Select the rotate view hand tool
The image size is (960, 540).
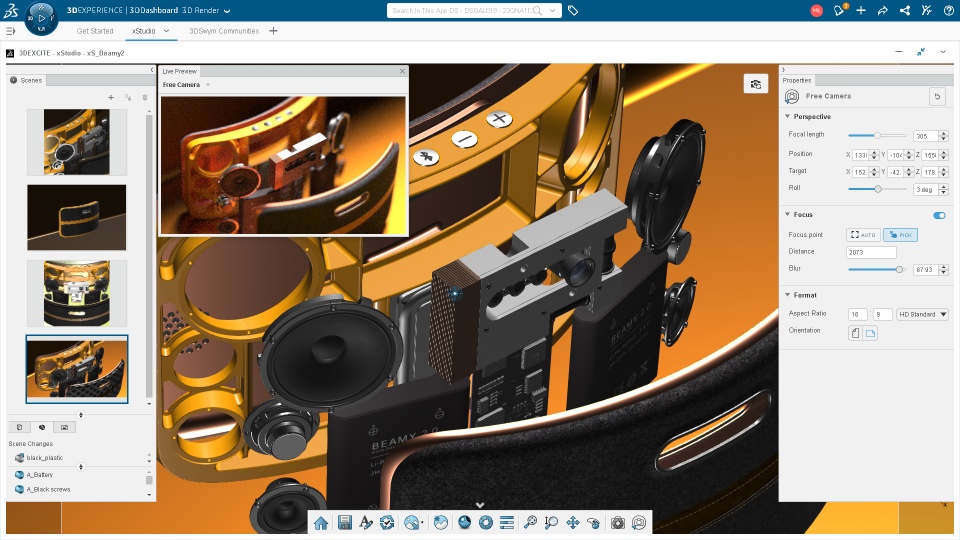click(x=593, y=522)
